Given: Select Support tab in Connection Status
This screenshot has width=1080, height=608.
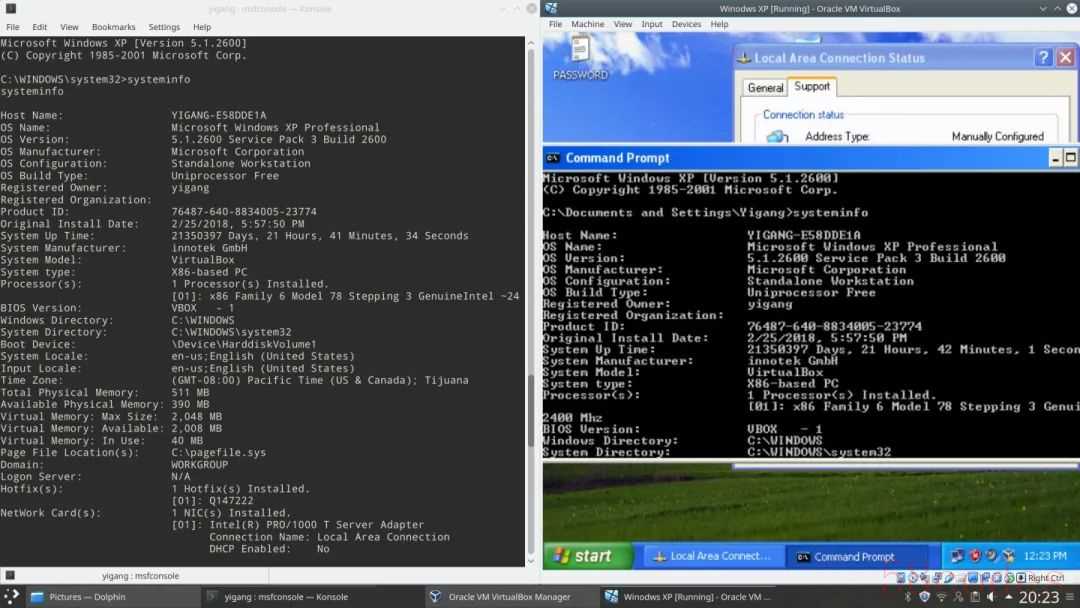Looking at the screenshot, I should 811,86.
